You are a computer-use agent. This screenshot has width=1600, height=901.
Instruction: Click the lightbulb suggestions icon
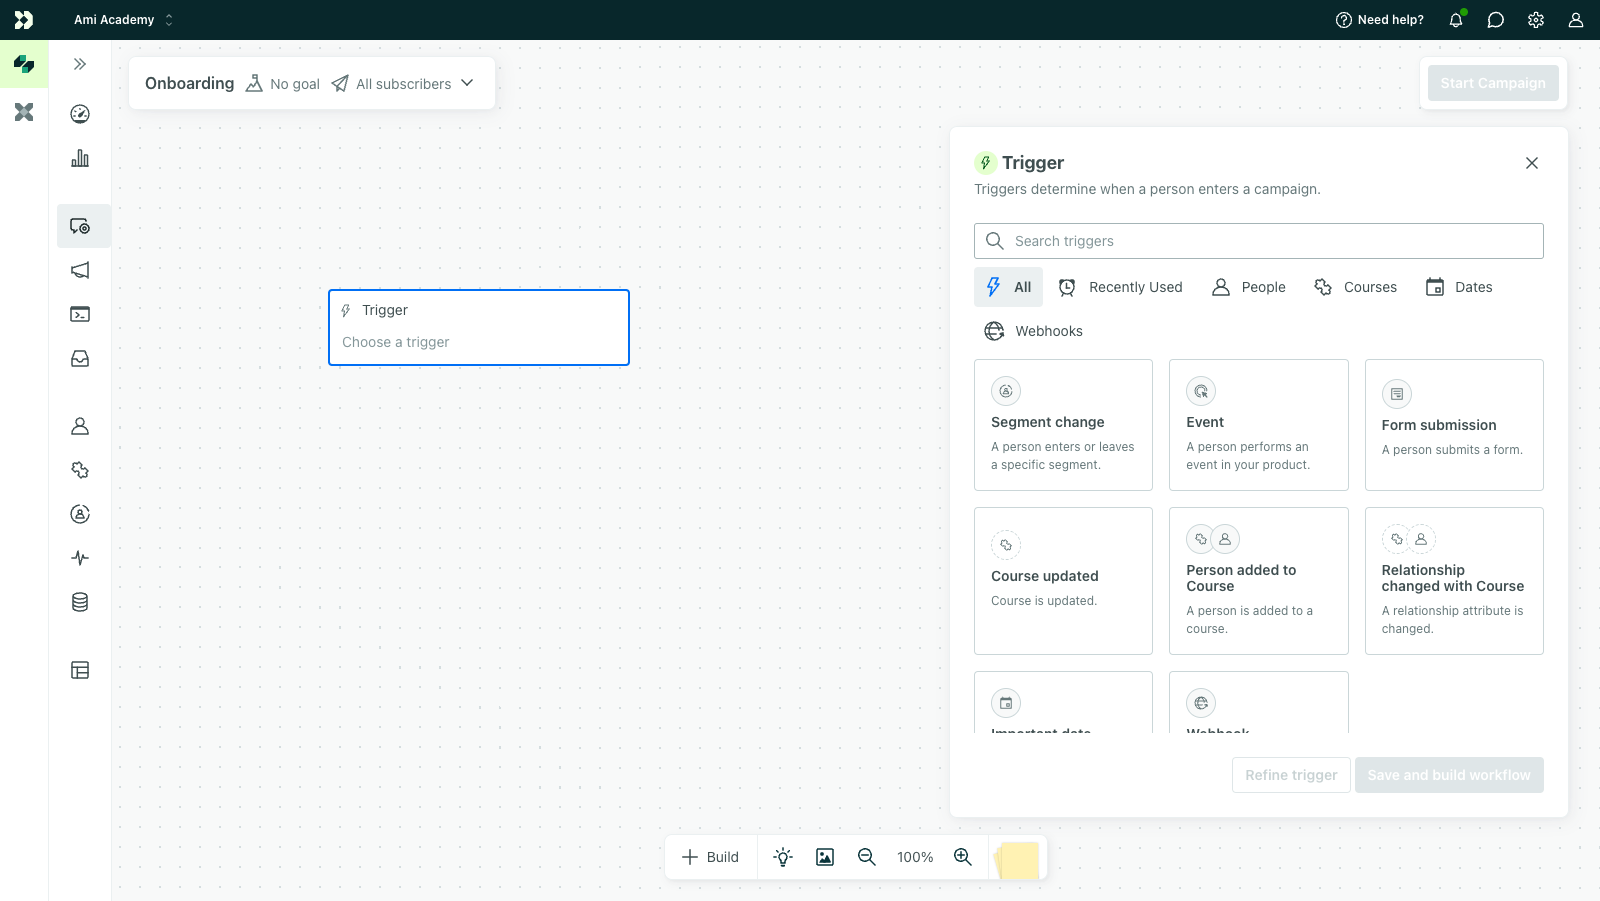[x=783, y=857]
